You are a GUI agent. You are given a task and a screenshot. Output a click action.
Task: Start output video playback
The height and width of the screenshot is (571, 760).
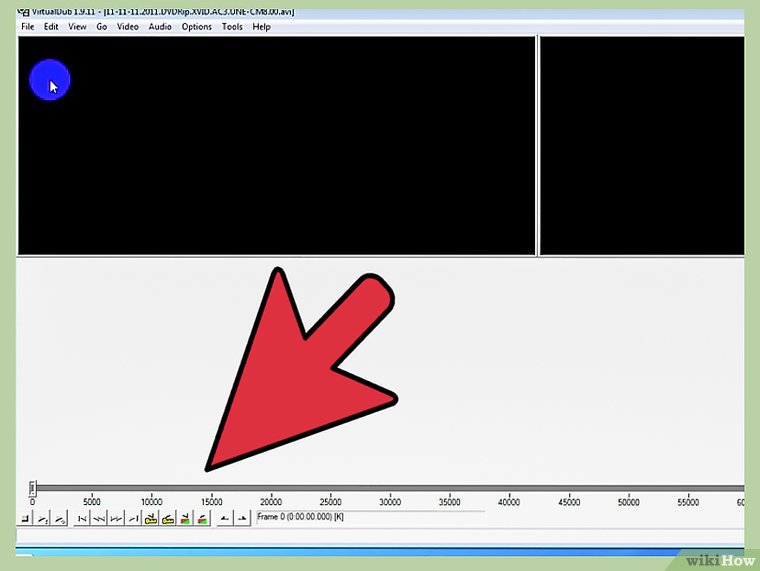pyautogui.click(x=60, y=519)
